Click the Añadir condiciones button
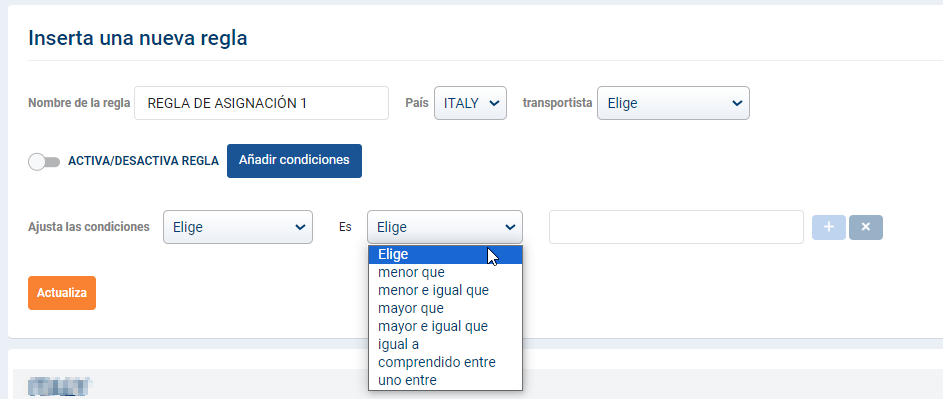943x399 pixels. [x=294, y=161]
